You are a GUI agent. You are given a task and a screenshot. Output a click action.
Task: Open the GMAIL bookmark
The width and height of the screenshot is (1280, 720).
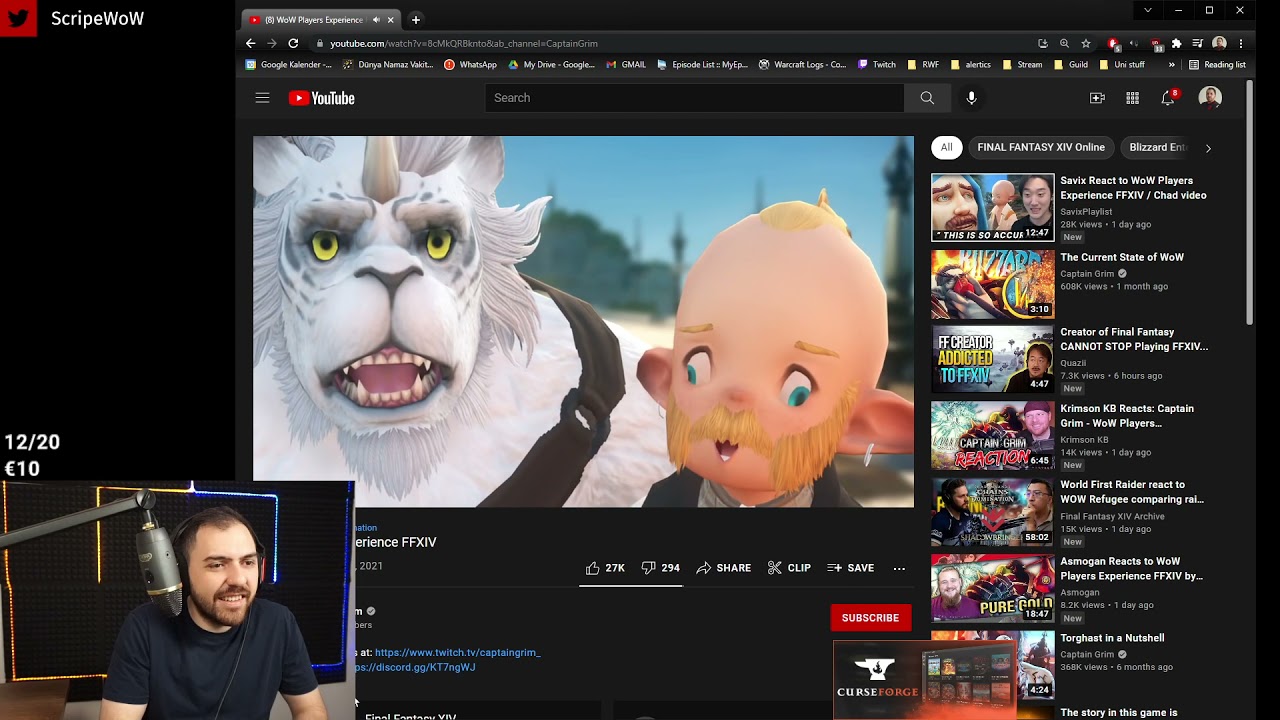626,65
